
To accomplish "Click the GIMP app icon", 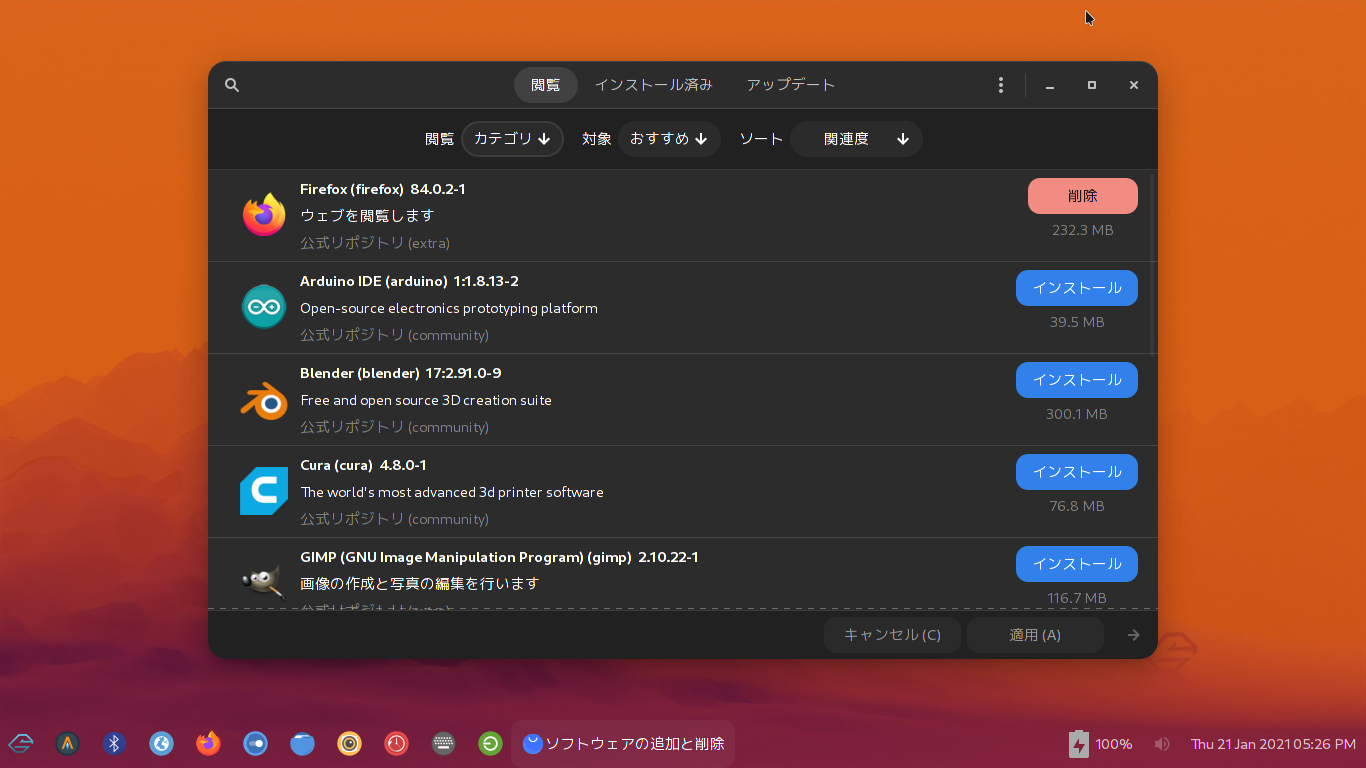I will [x=262, y=581].
